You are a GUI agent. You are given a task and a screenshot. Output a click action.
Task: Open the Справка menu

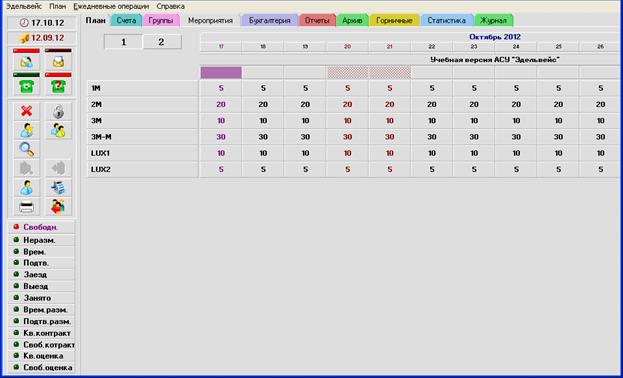(x=170, y=6)
